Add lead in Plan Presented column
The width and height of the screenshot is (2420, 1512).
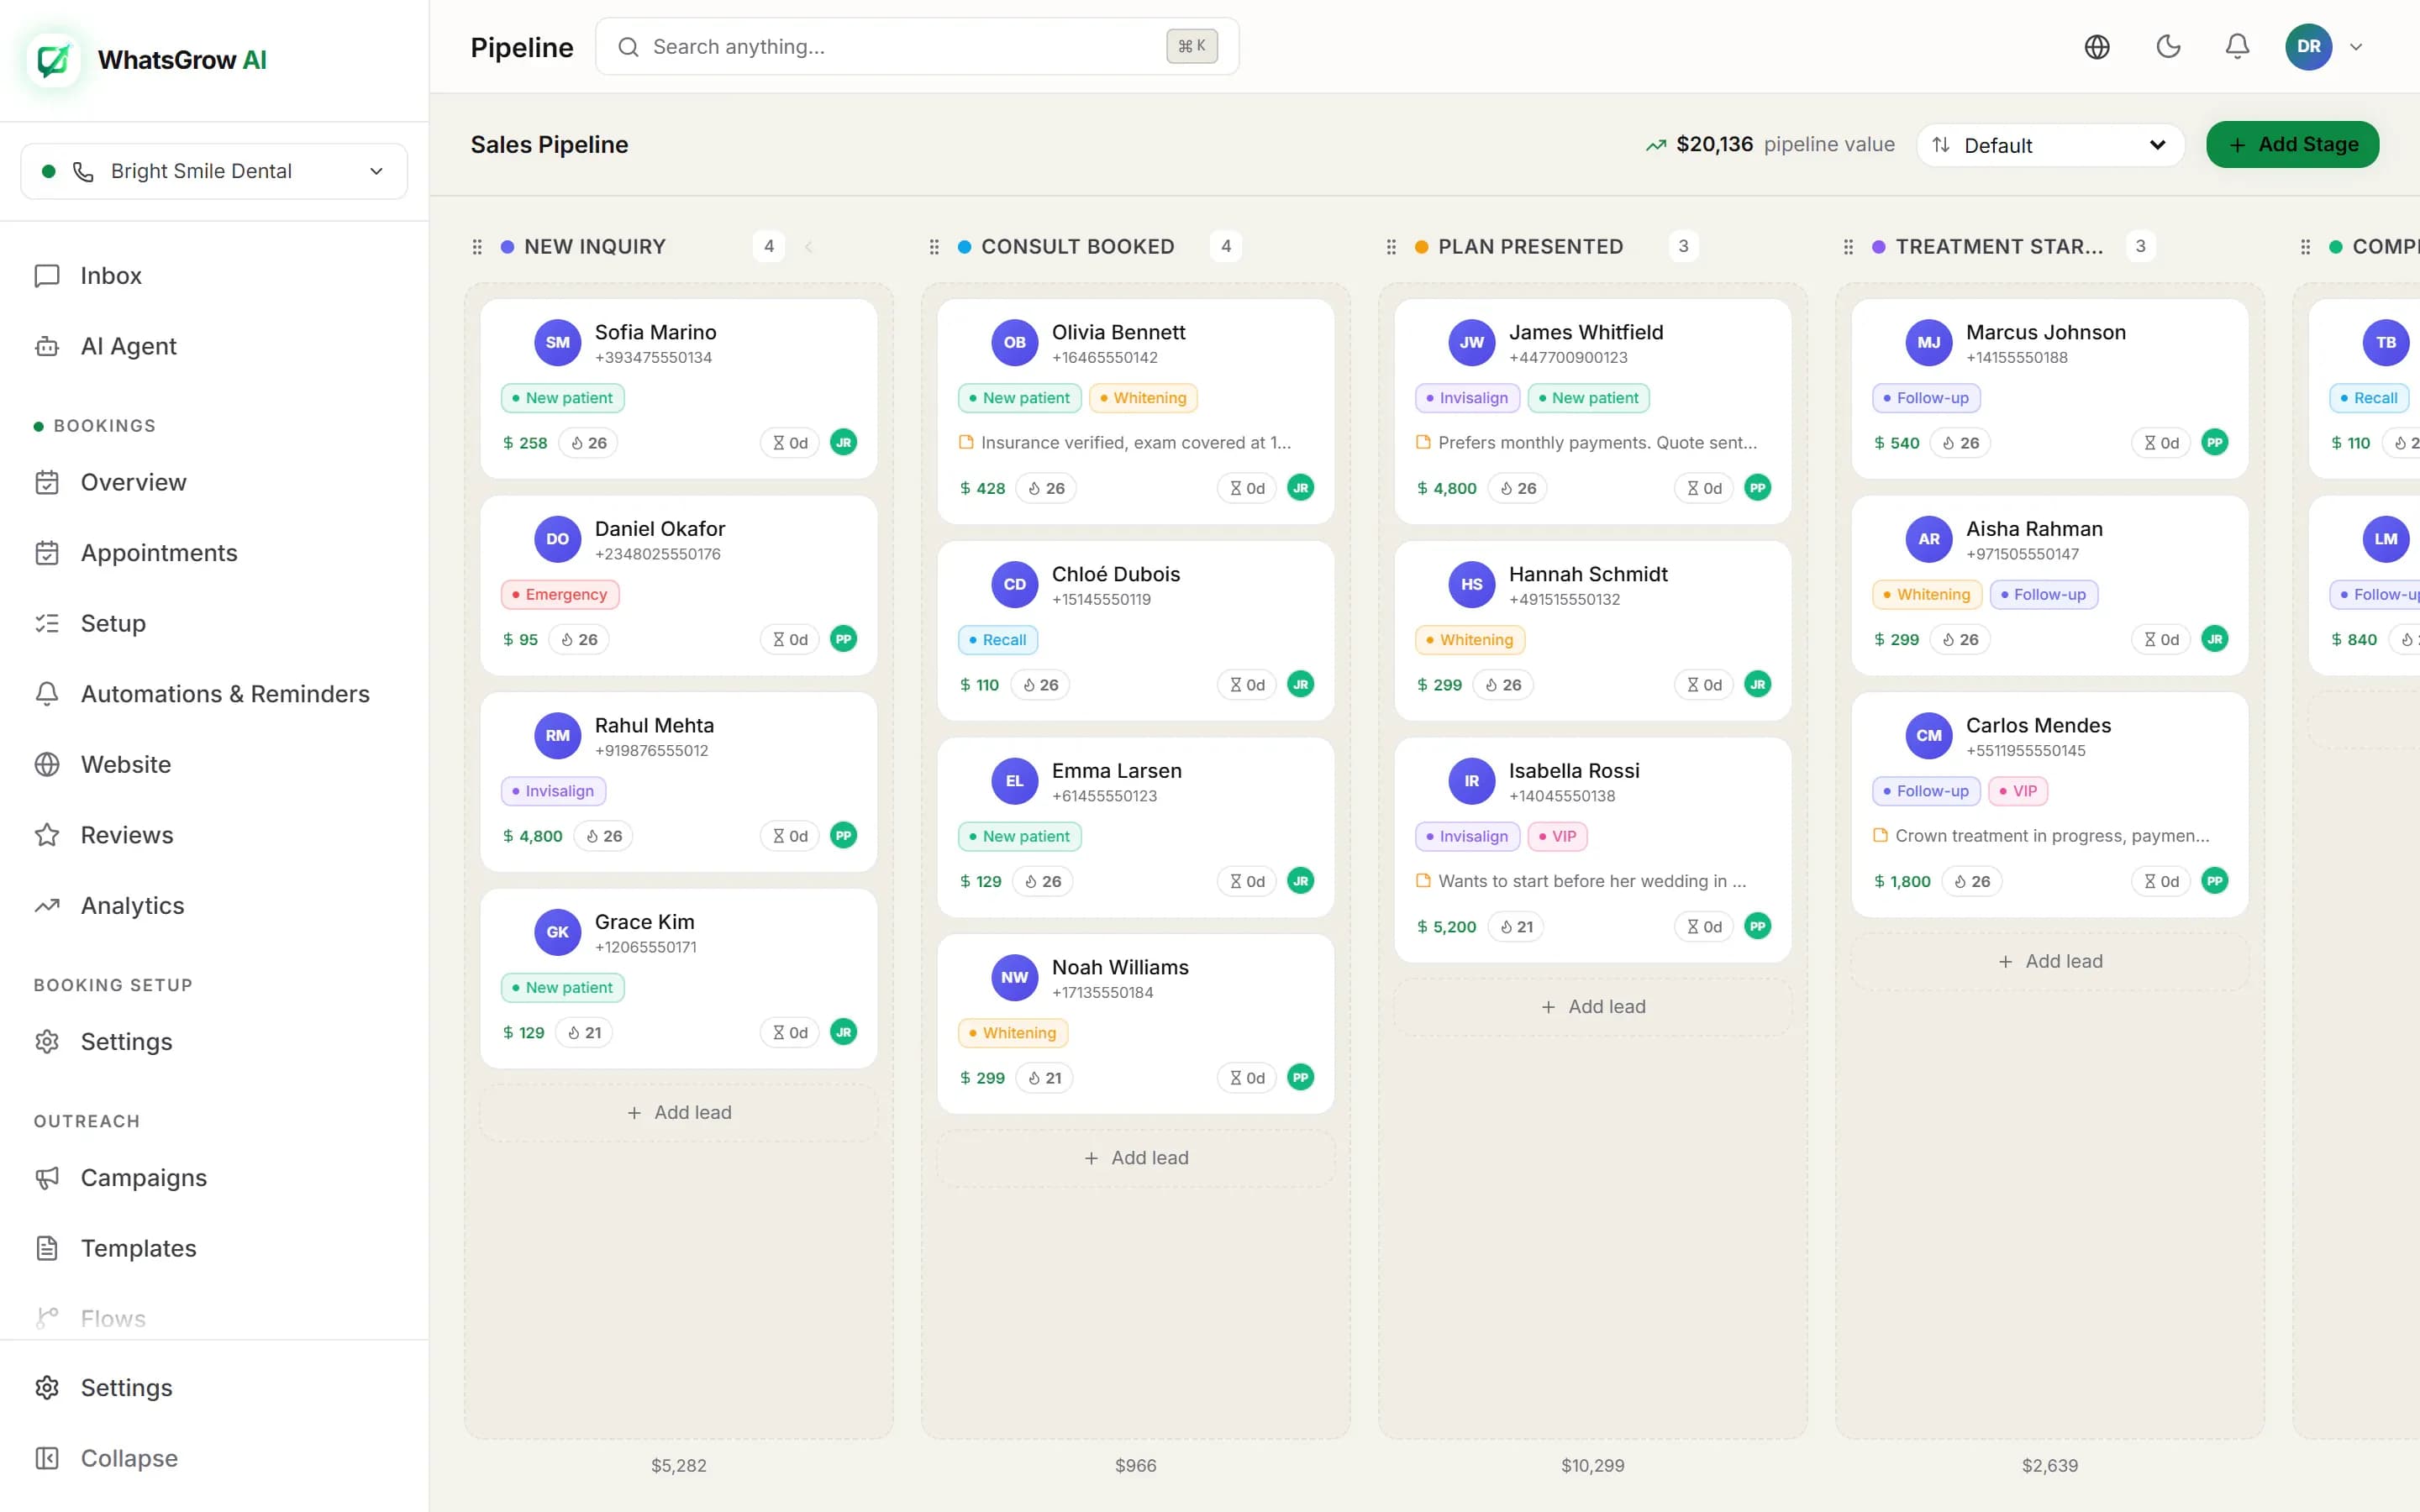(1593, 1007)
